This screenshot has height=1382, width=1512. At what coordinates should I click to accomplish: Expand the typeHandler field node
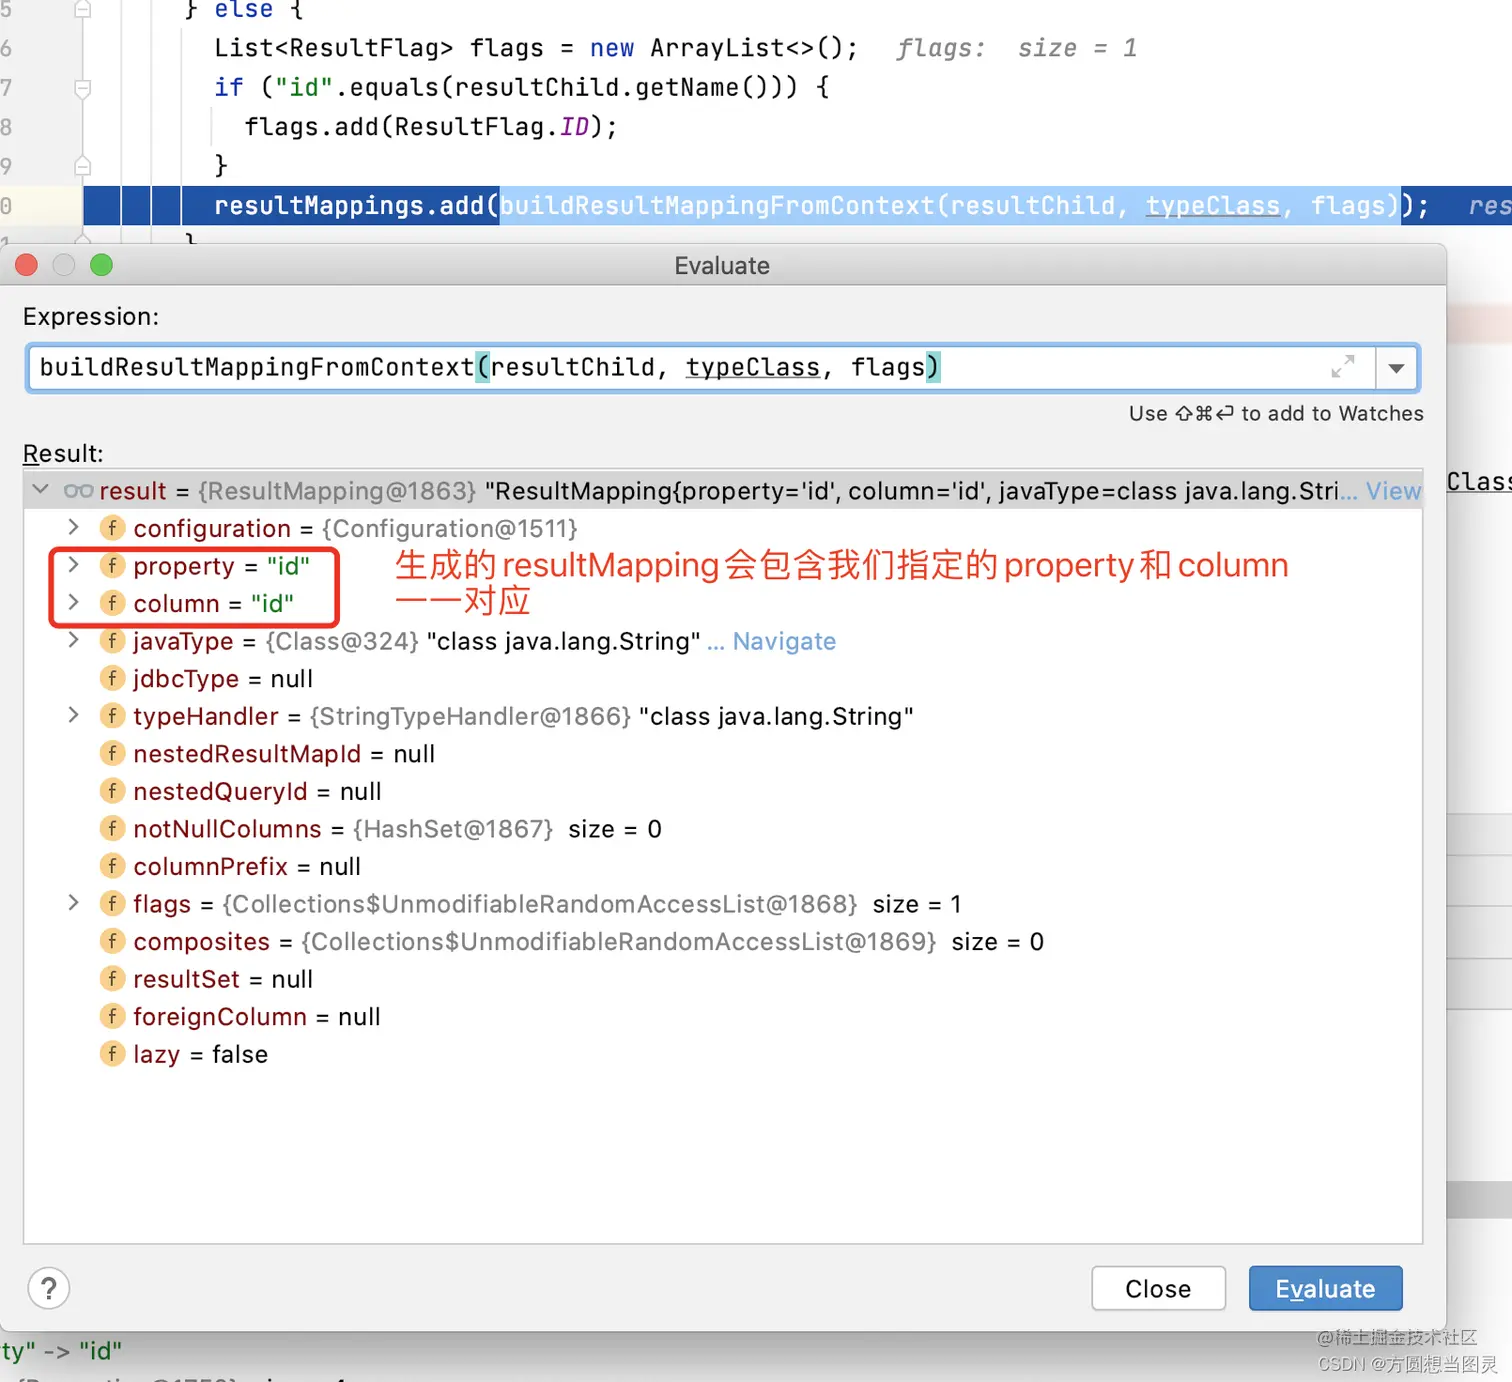coord(73,715)
